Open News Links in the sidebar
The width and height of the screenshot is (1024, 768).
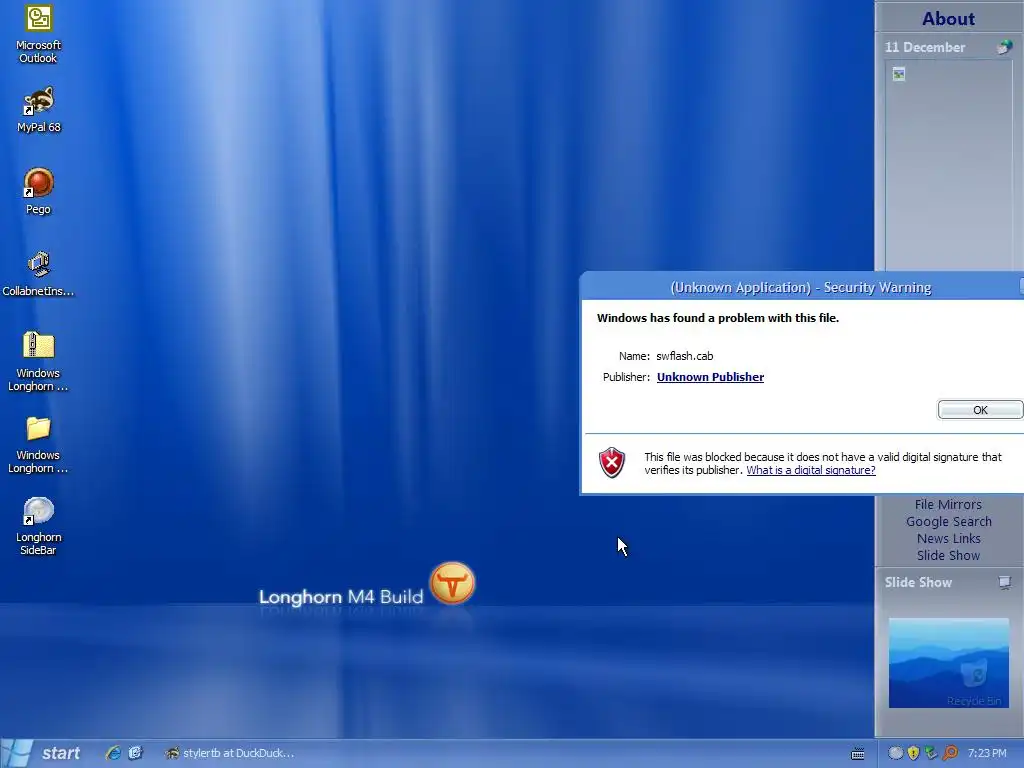pos(948,538)
